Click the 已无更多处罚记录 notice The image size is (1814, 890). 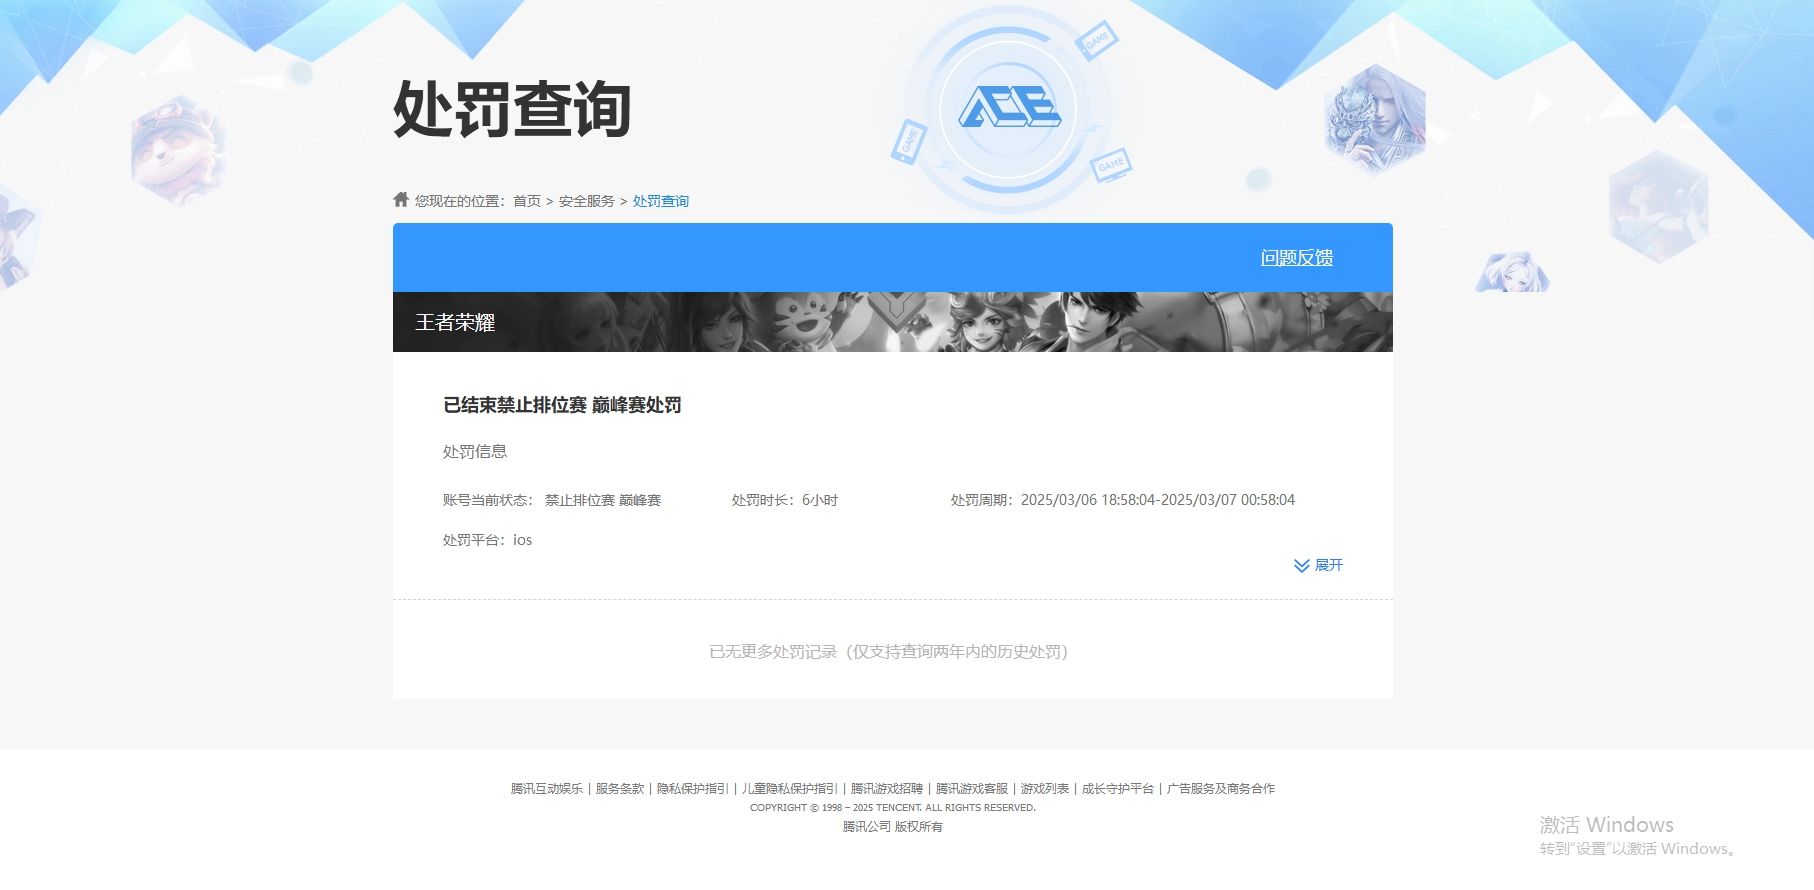pyautogui.click(x=889, y=652)
